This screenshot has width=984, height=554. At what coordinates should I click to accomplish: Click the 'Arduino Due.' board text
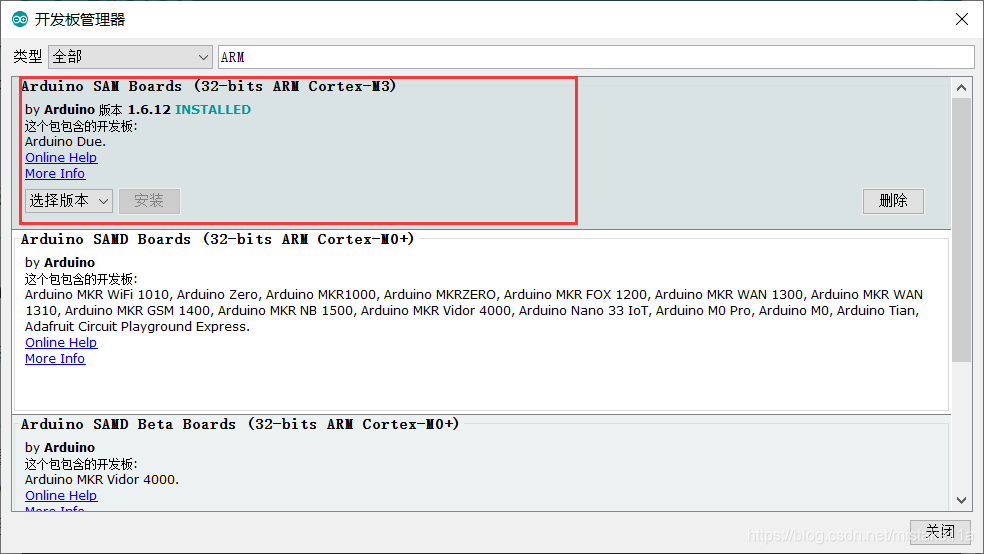point(65,142)
